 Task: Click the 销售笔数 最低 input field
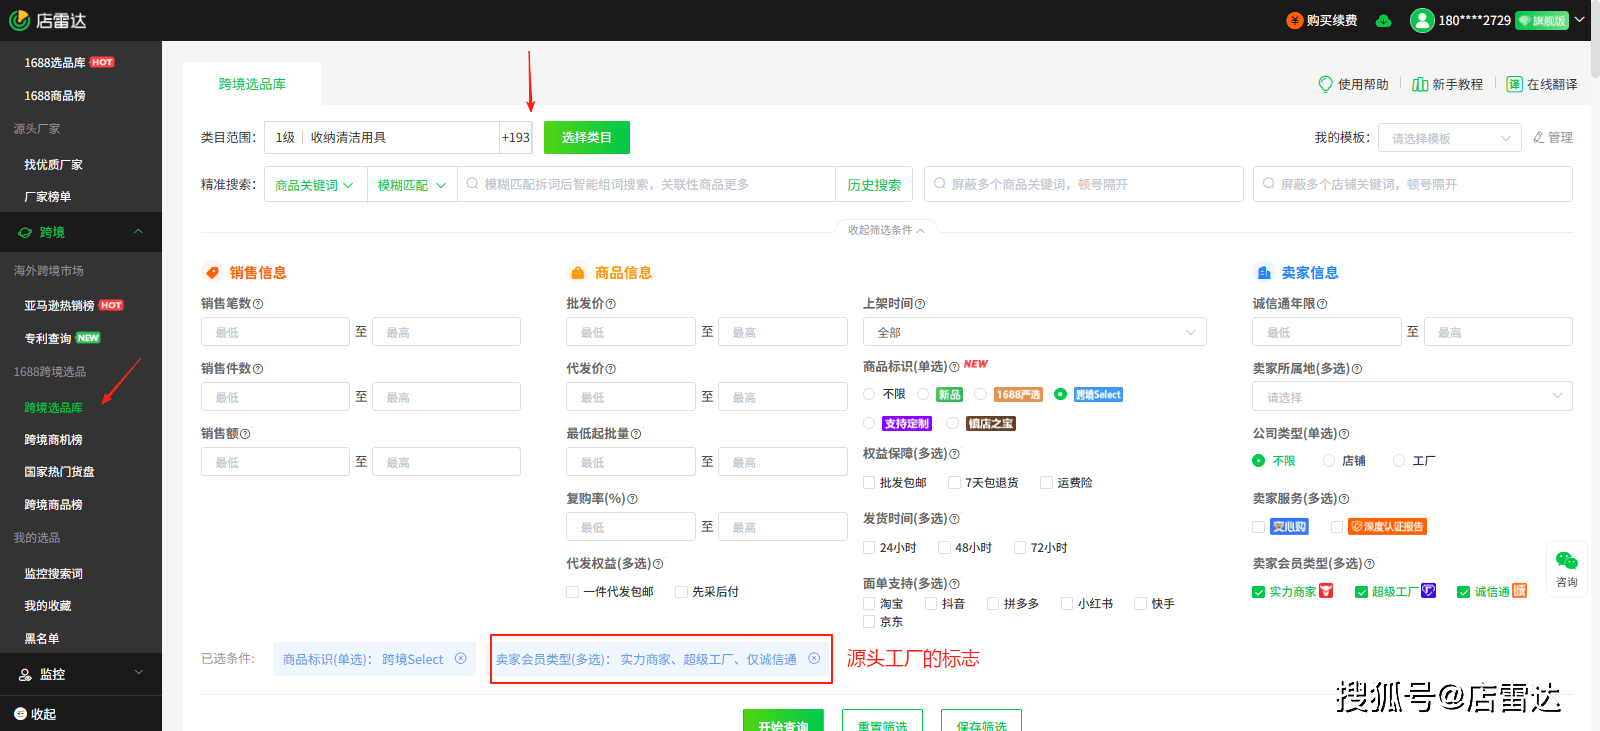pos(275,332)
